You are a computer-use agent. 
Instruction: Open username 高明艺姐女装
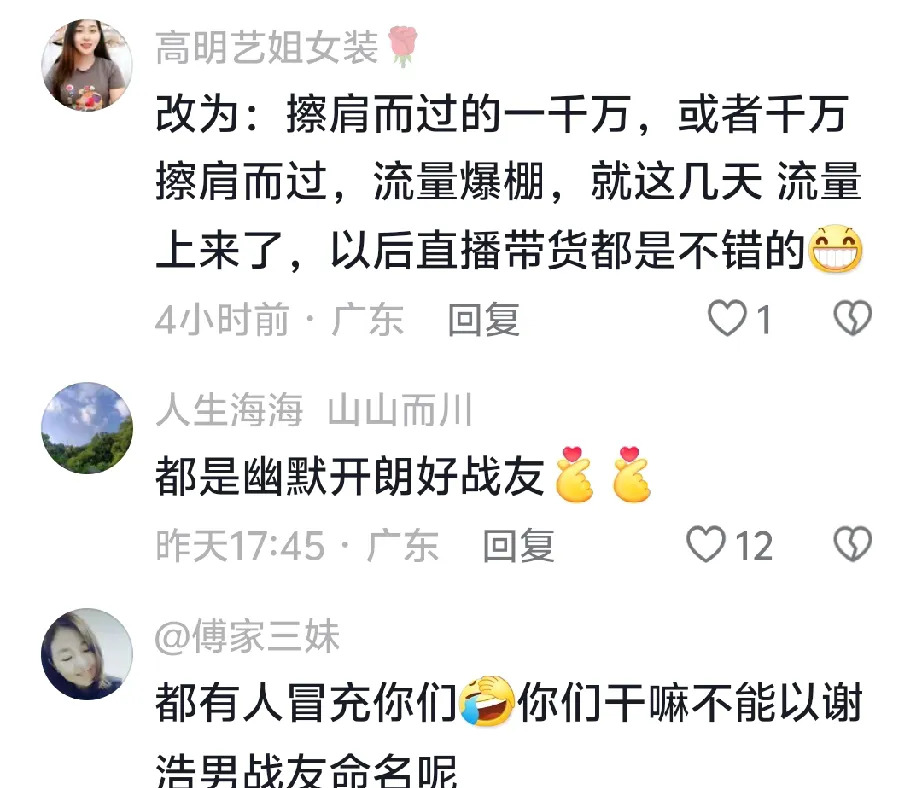click(266, 47)
